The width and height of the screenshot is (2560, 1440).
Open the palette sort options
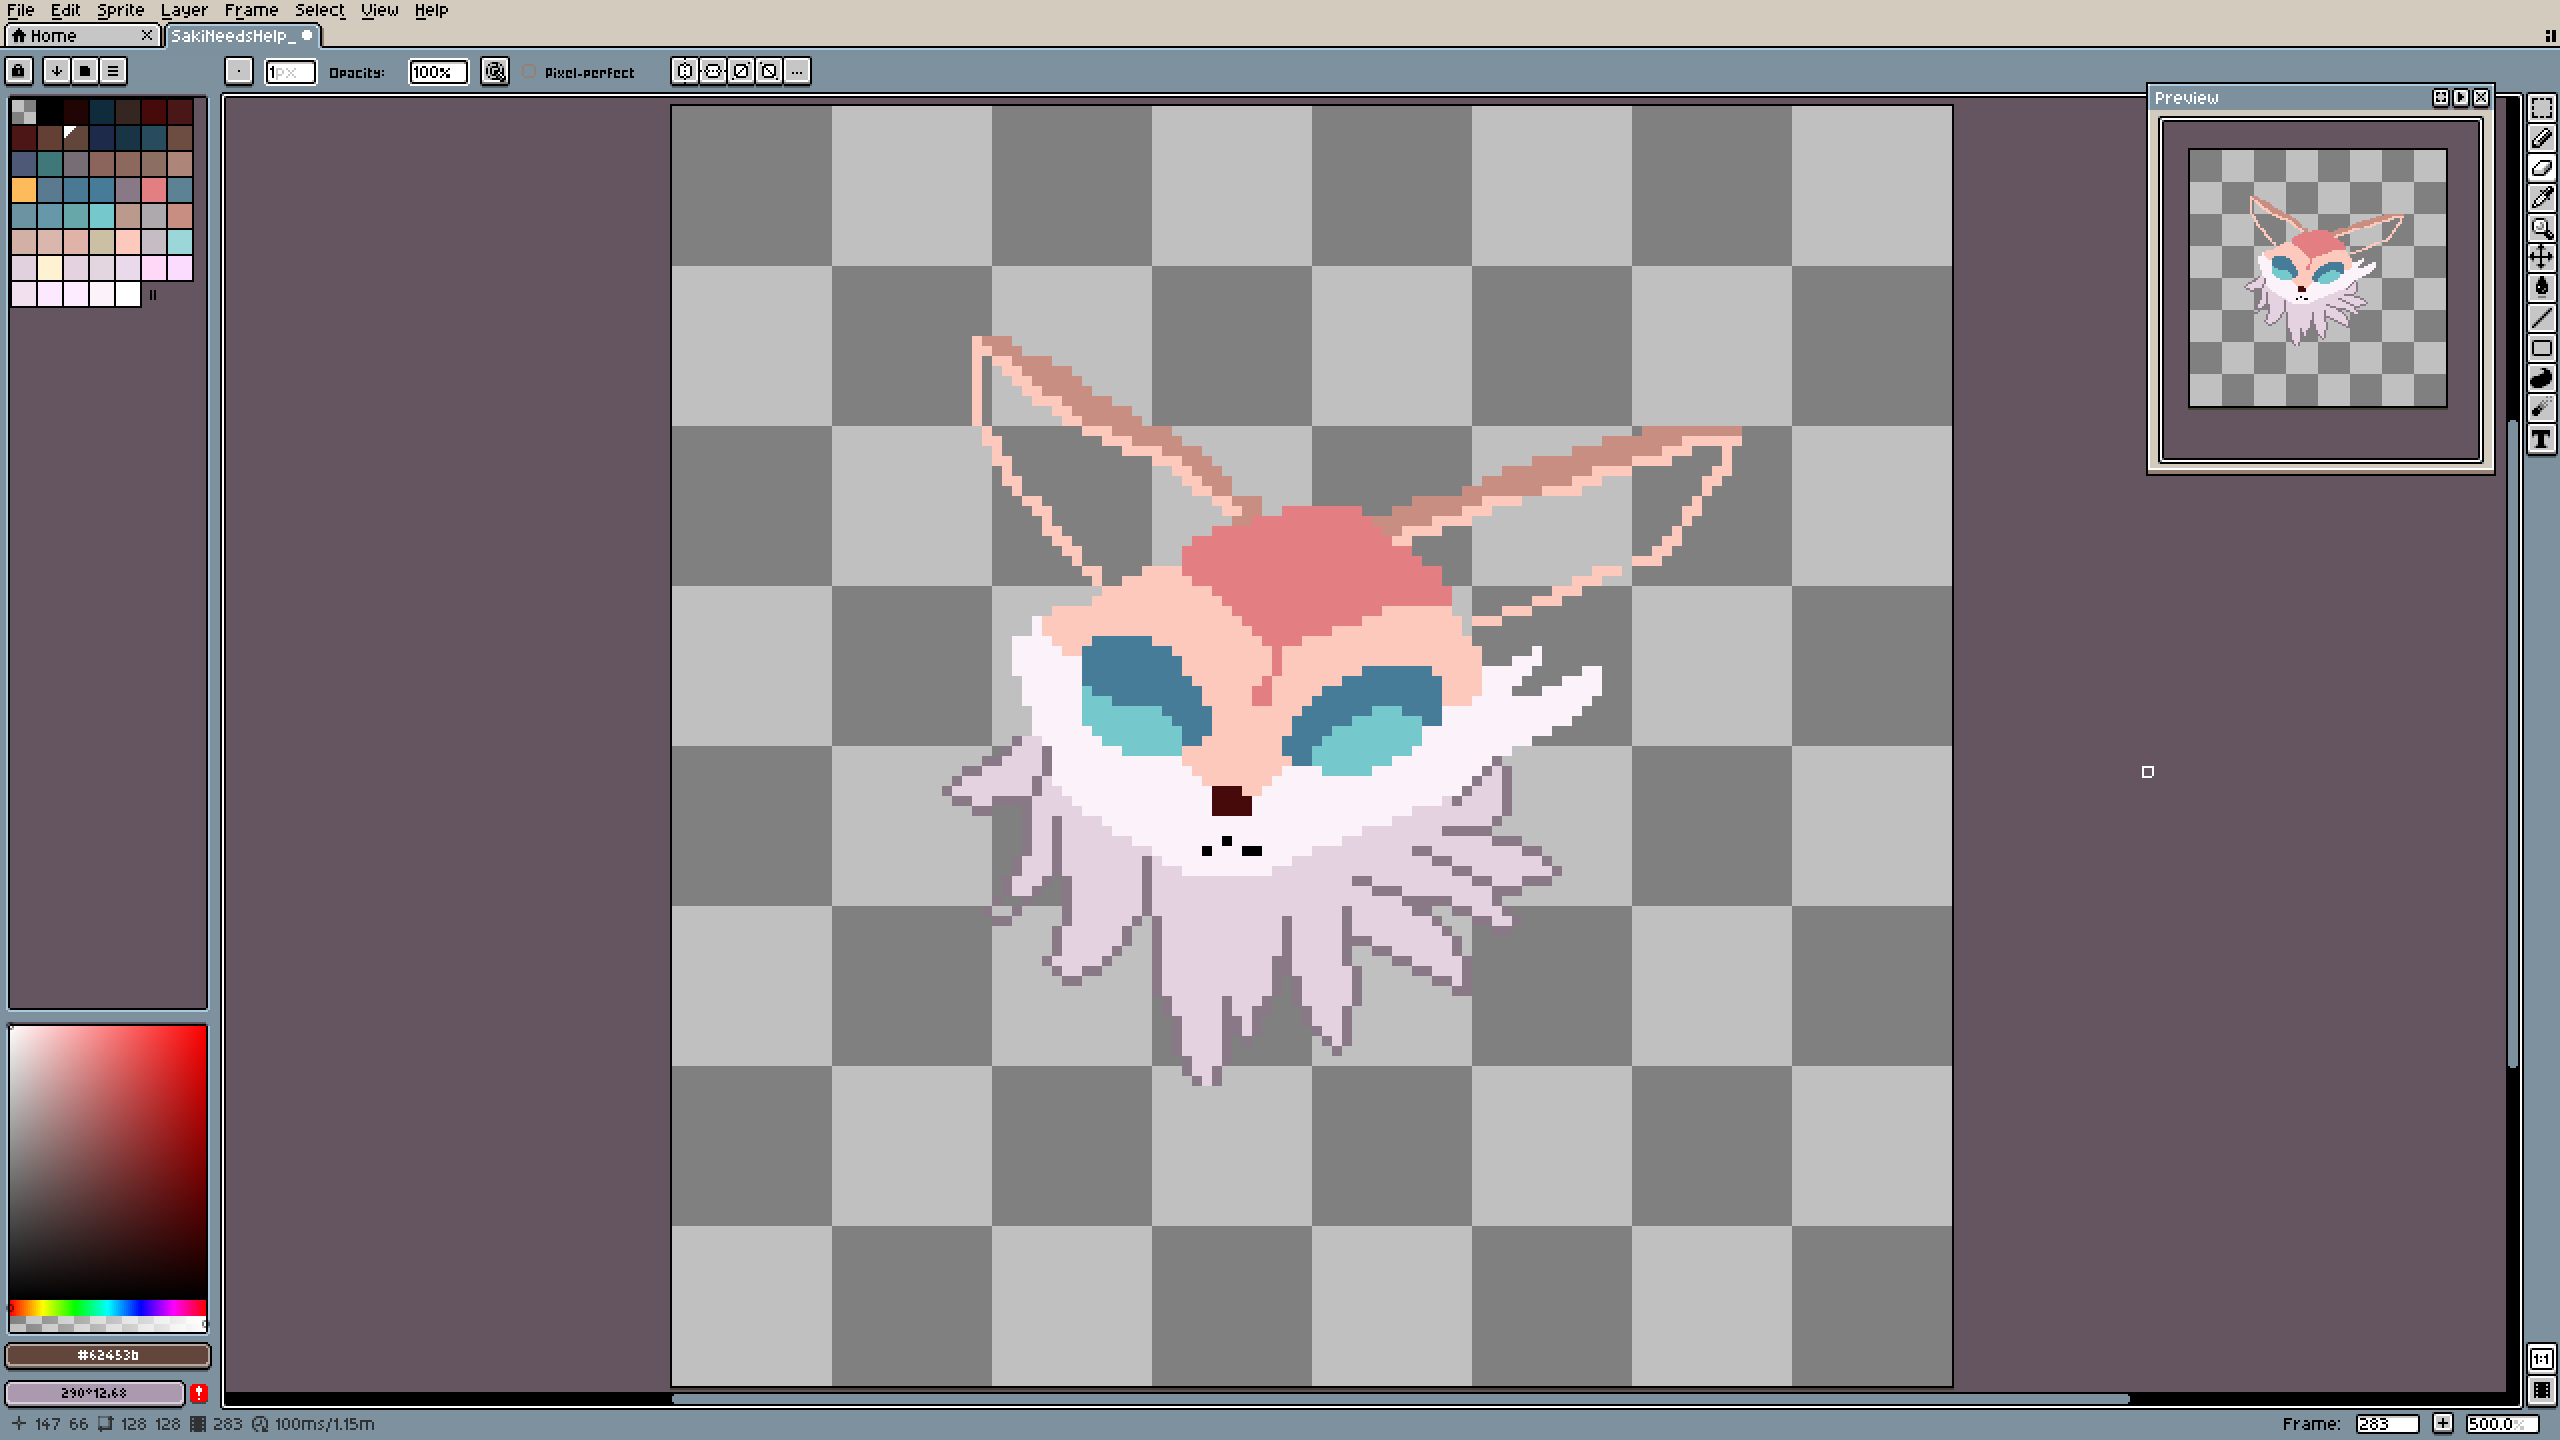57,71
